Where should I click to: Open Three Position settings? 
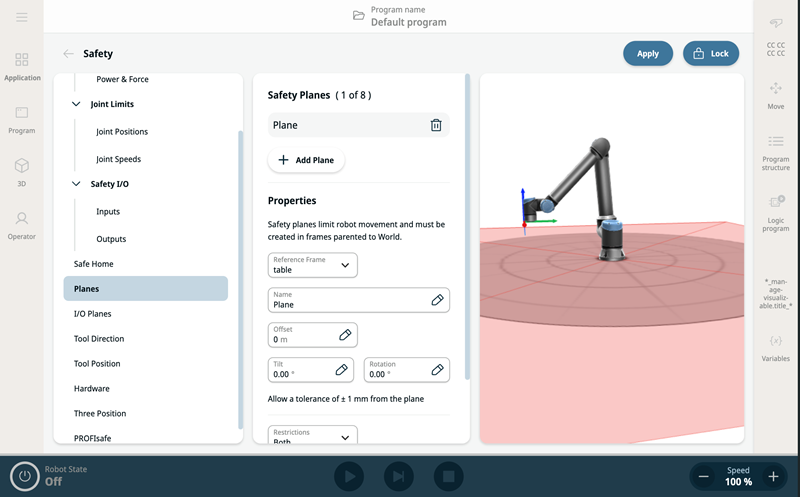[x=100, y=413]
